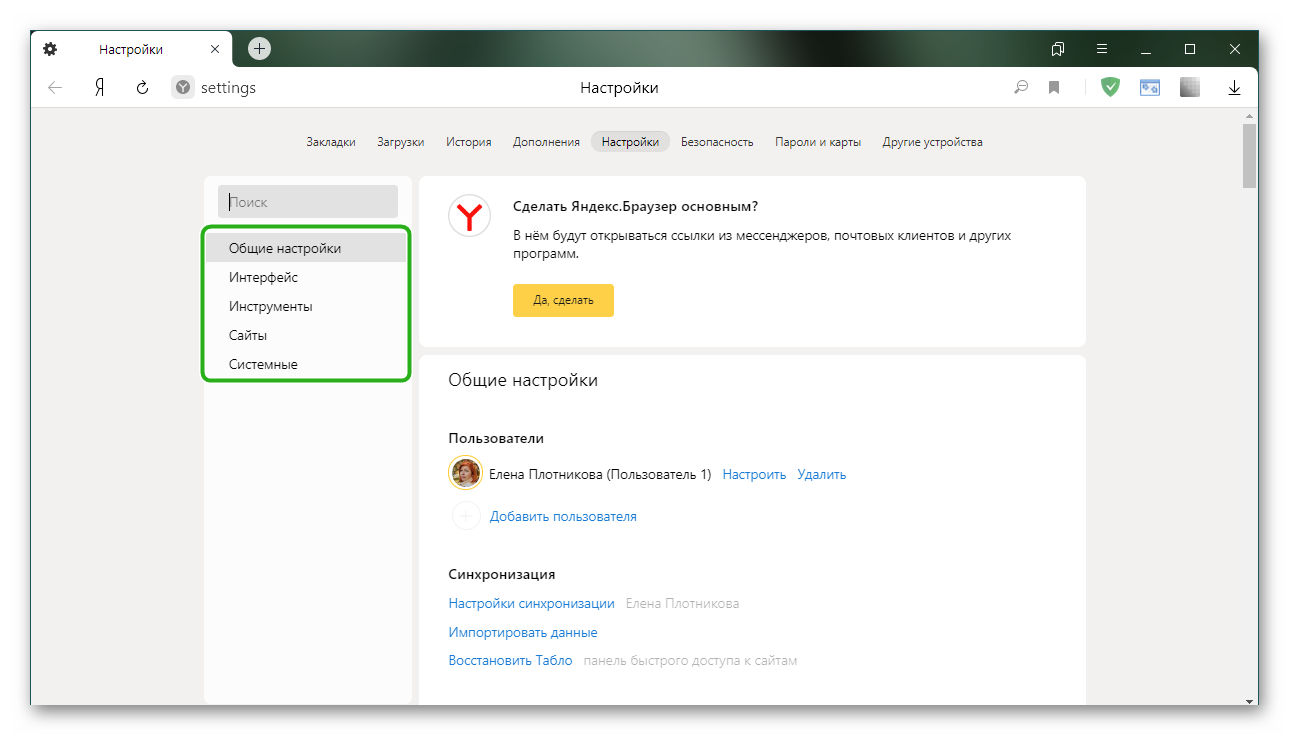
Task: Switch to Безопасность tab
Action: click(x=717, y=142)
